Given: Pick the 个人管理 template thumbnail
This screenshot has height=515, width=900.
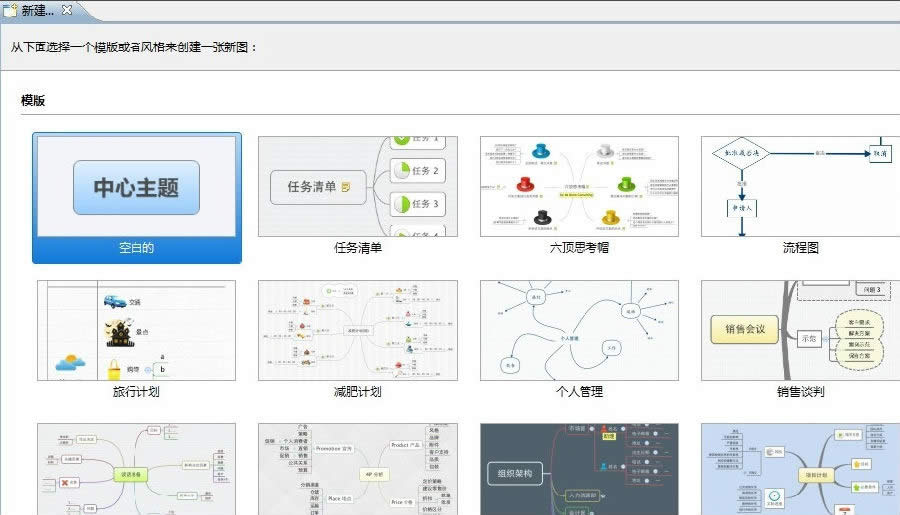Looking at the screenshot, I should 579,330.
